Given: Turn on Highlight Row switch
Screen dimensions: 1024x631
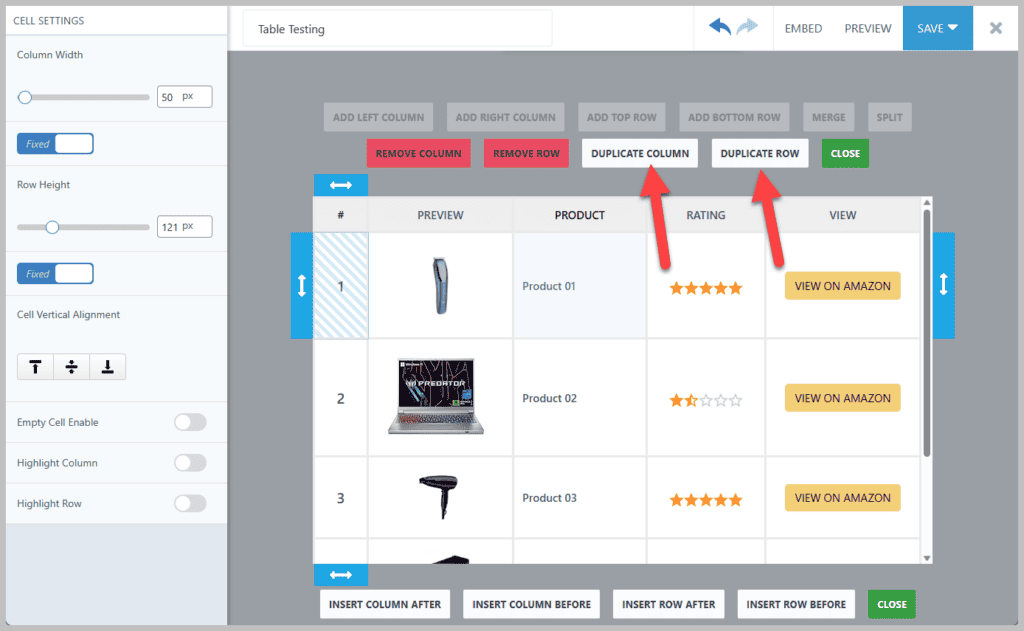Looking at the screenshot, I should click(190, 503).
